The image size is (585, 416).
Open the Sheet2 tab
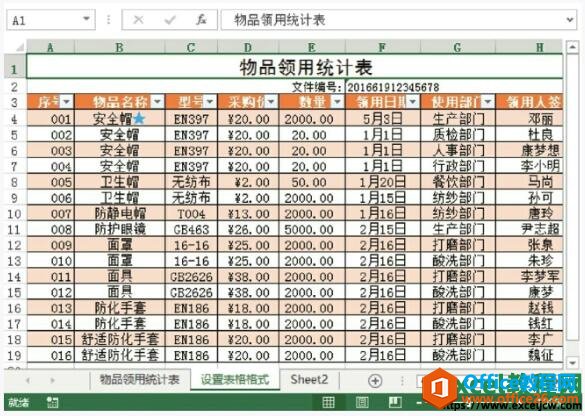(x=309, y=380)
